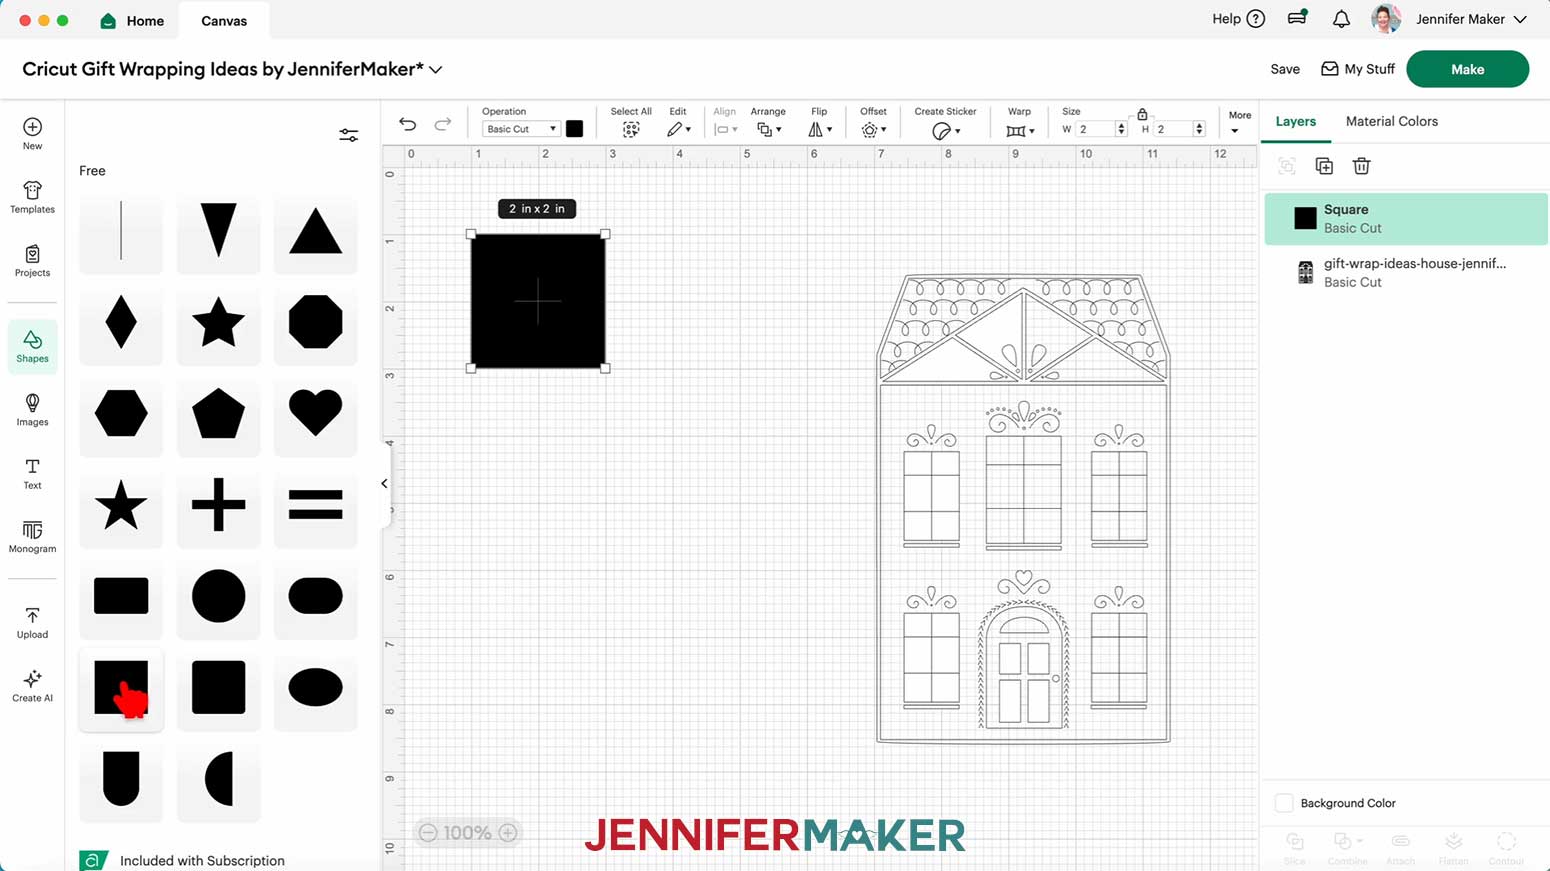Screen dimensions: 1550x871
Task: Select the Square layer row
Action: pyautogui.click(x=1405, y=218)
